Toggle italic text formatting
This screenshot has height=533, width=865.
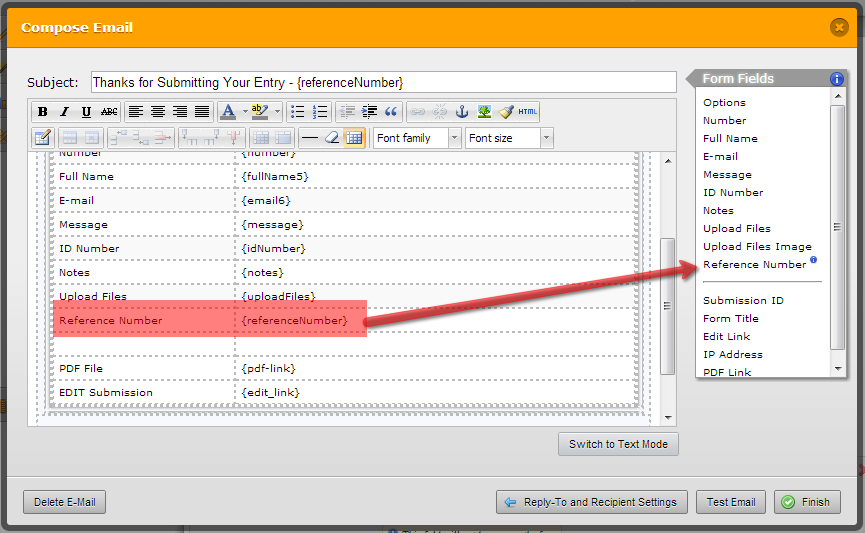(x=64, y=112)
